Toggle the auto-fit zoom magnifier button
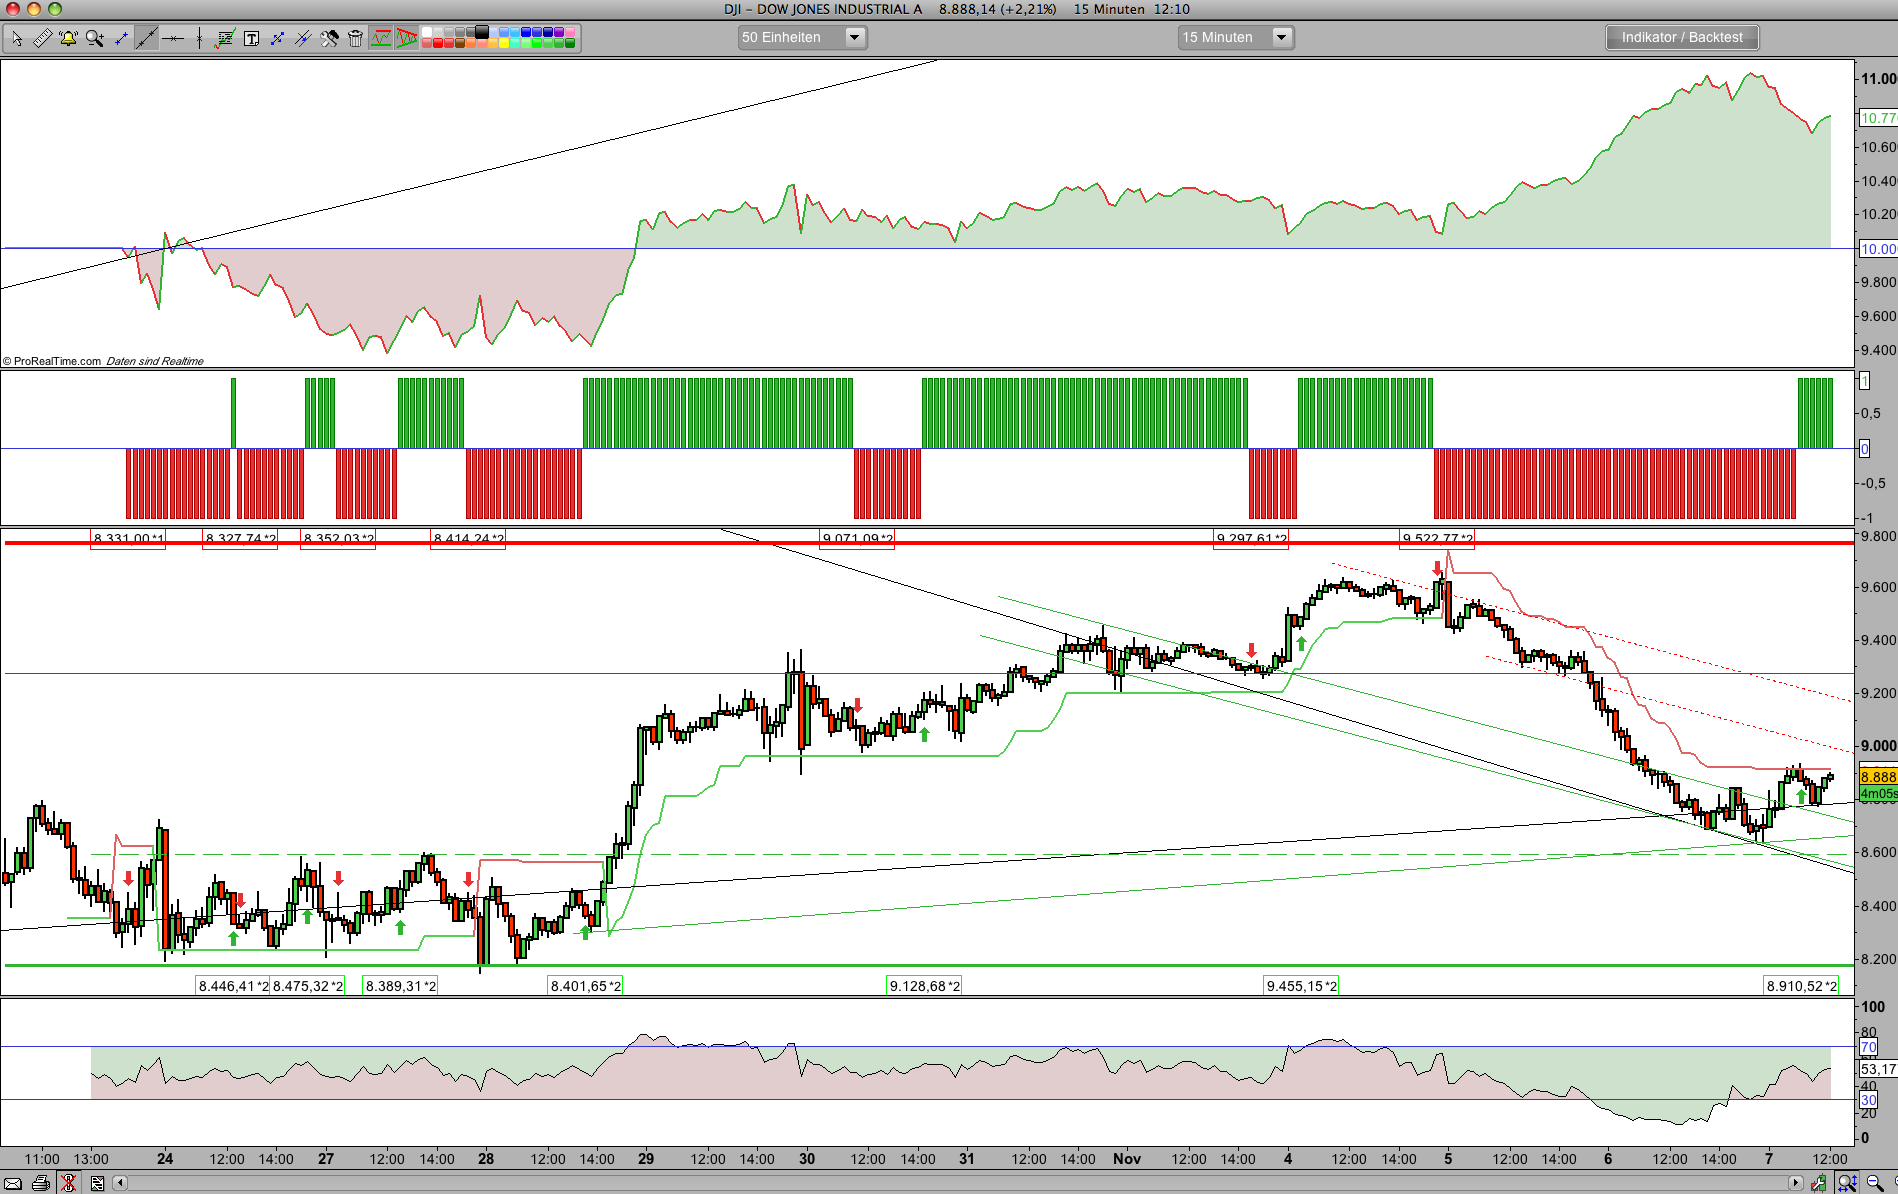This screenshot has height=1194, width=1898. point(1847,1183)
